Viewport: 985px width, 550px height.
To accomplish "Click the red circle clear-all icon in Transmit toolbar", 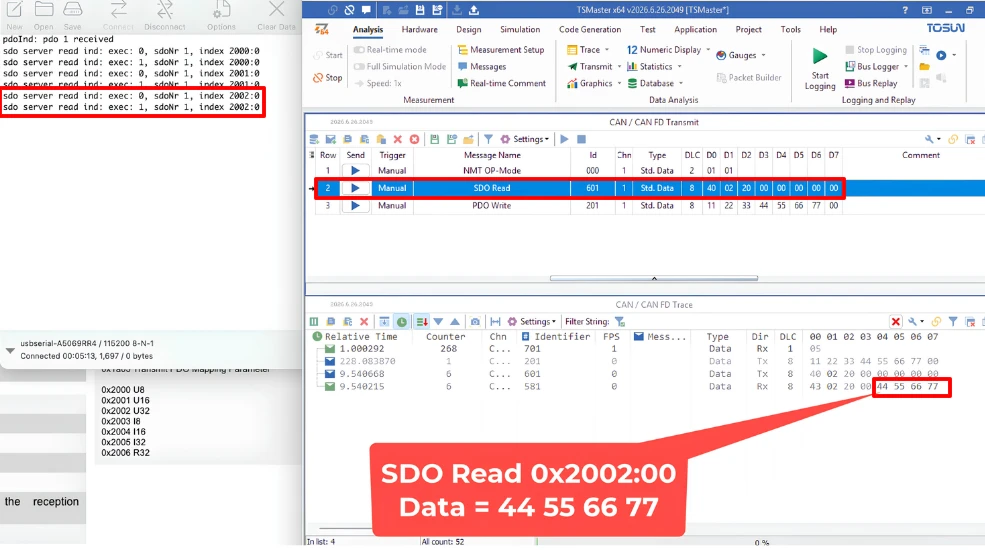I will (x=415, y=139).
